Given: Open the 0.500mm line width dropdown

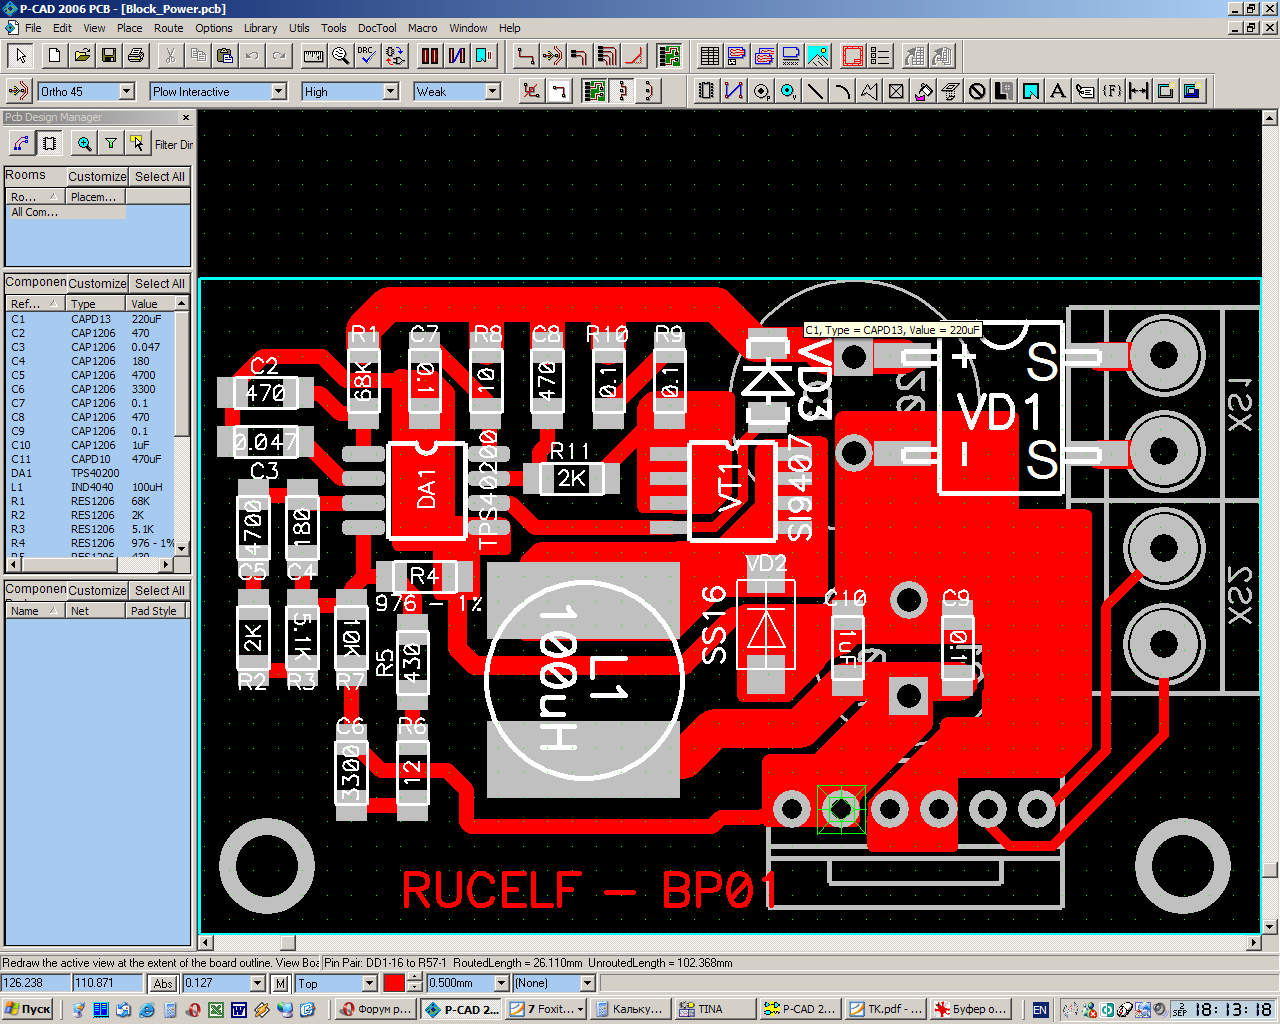Looking at the screenshot, I should pyautogui.click(x=502, y=984).
